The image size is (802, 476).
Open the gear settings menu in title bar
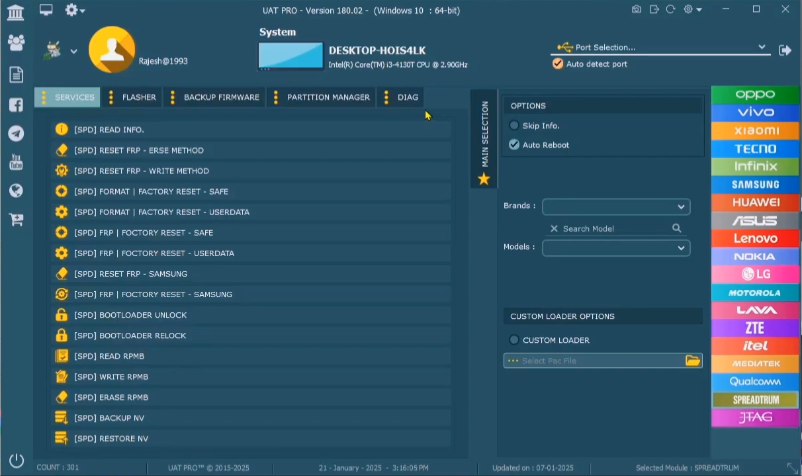tap(74, 10)
